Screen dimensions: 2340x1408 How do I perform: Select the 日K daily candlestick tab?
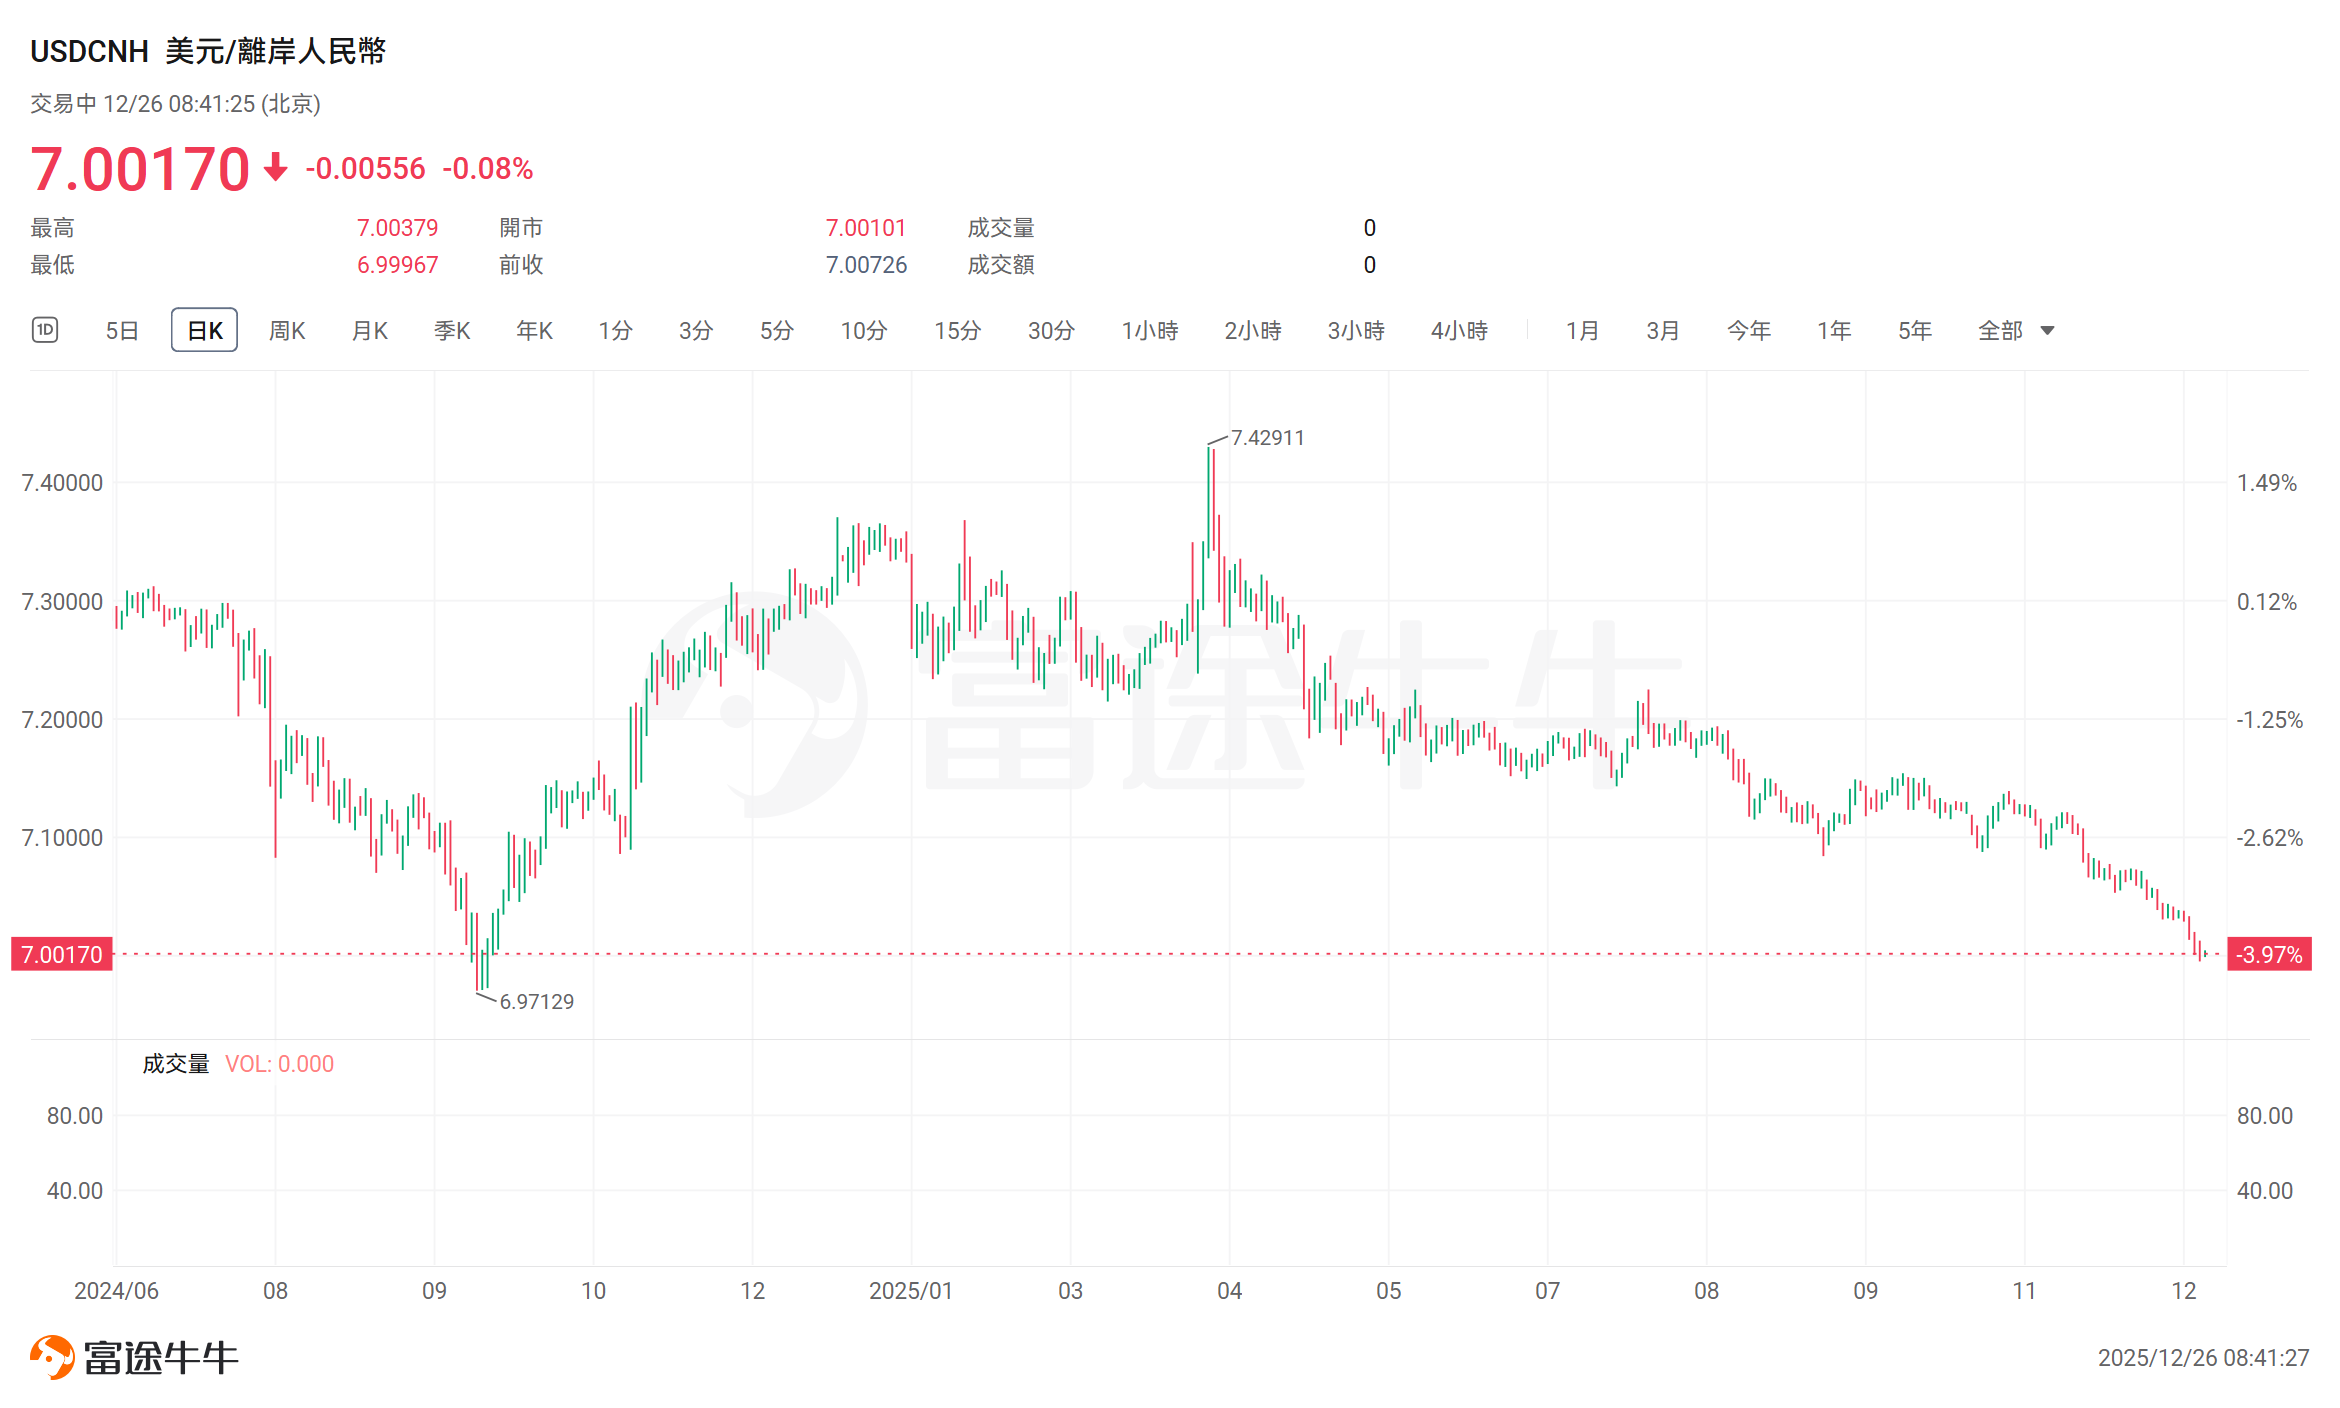(x=204, y=331)
